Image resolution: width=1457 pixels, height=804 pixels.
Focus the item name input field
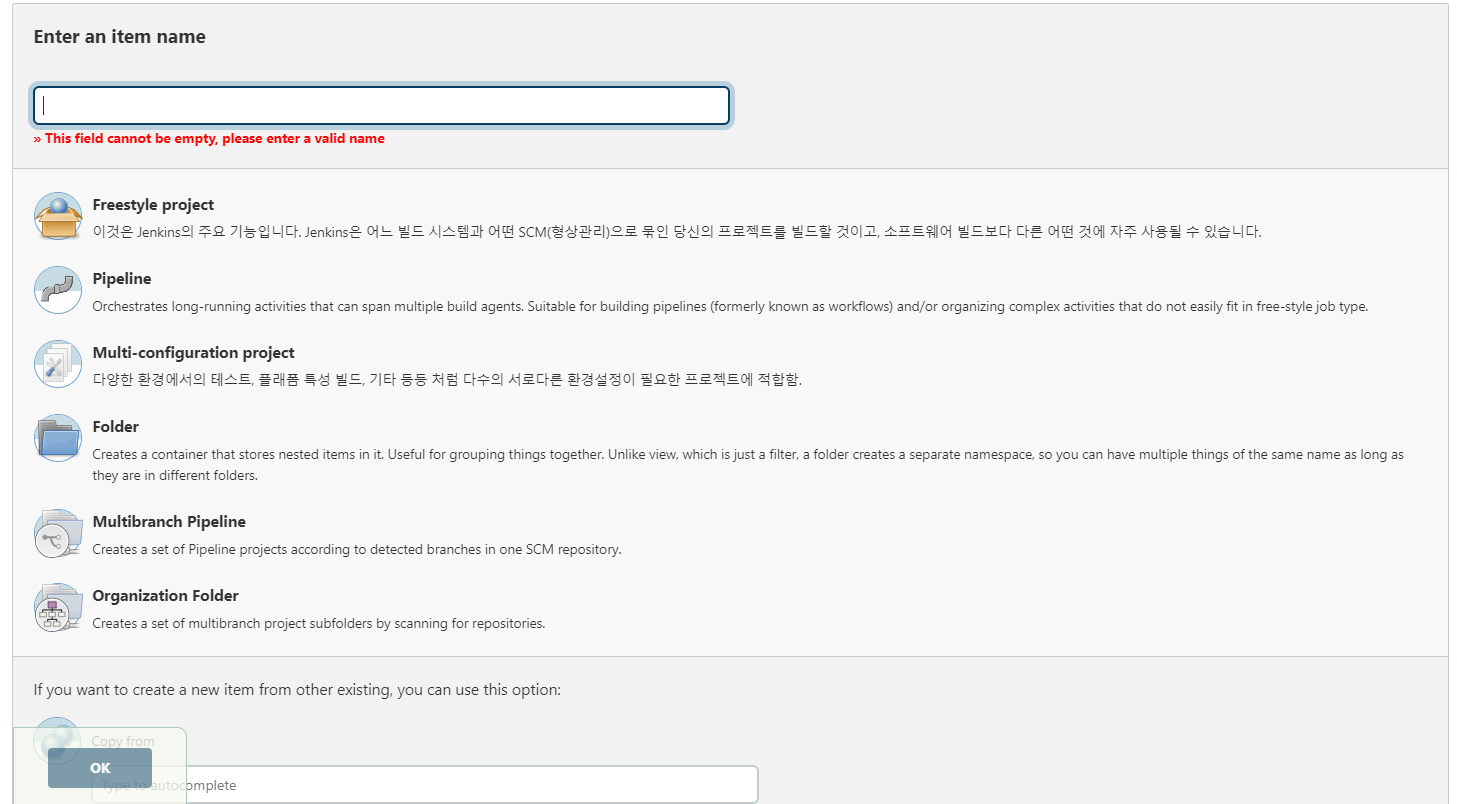(381, 106)
